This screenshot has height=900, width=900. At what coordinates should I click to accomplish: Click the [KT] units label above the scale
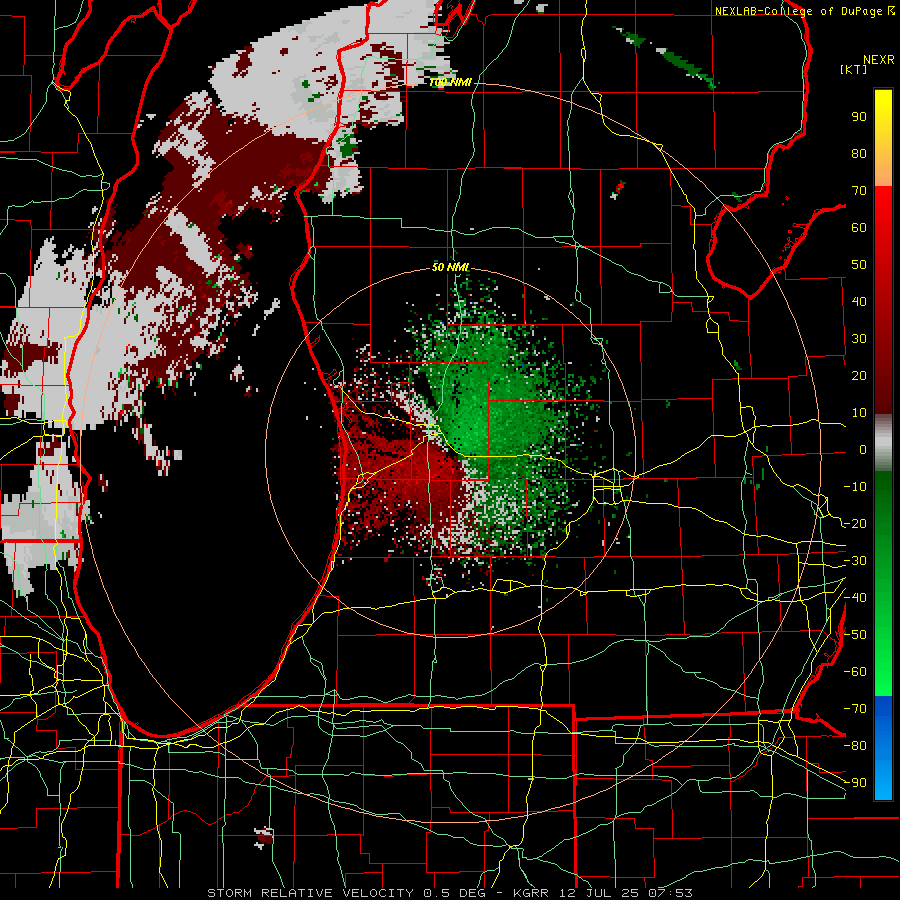[854, 69]
